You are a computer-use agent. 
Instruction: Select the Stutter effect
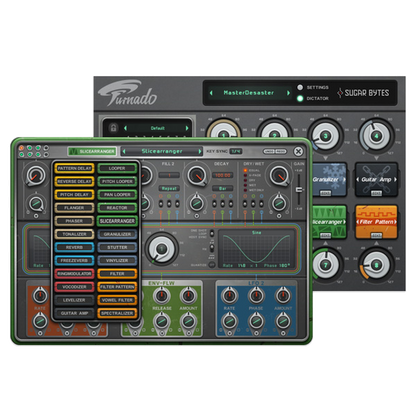(117, 247)
